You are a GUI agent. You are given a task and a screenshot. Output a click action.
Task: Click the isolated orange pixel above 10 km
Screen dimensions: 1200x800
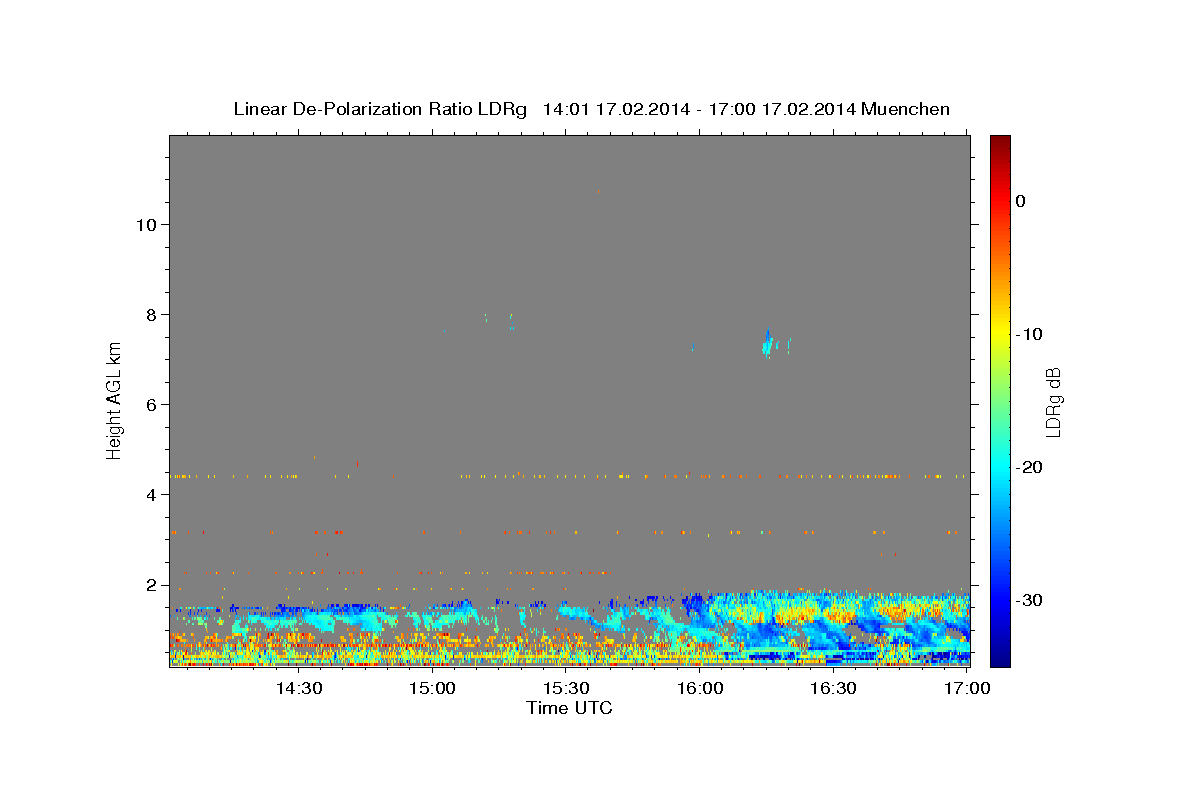point(598,191)
